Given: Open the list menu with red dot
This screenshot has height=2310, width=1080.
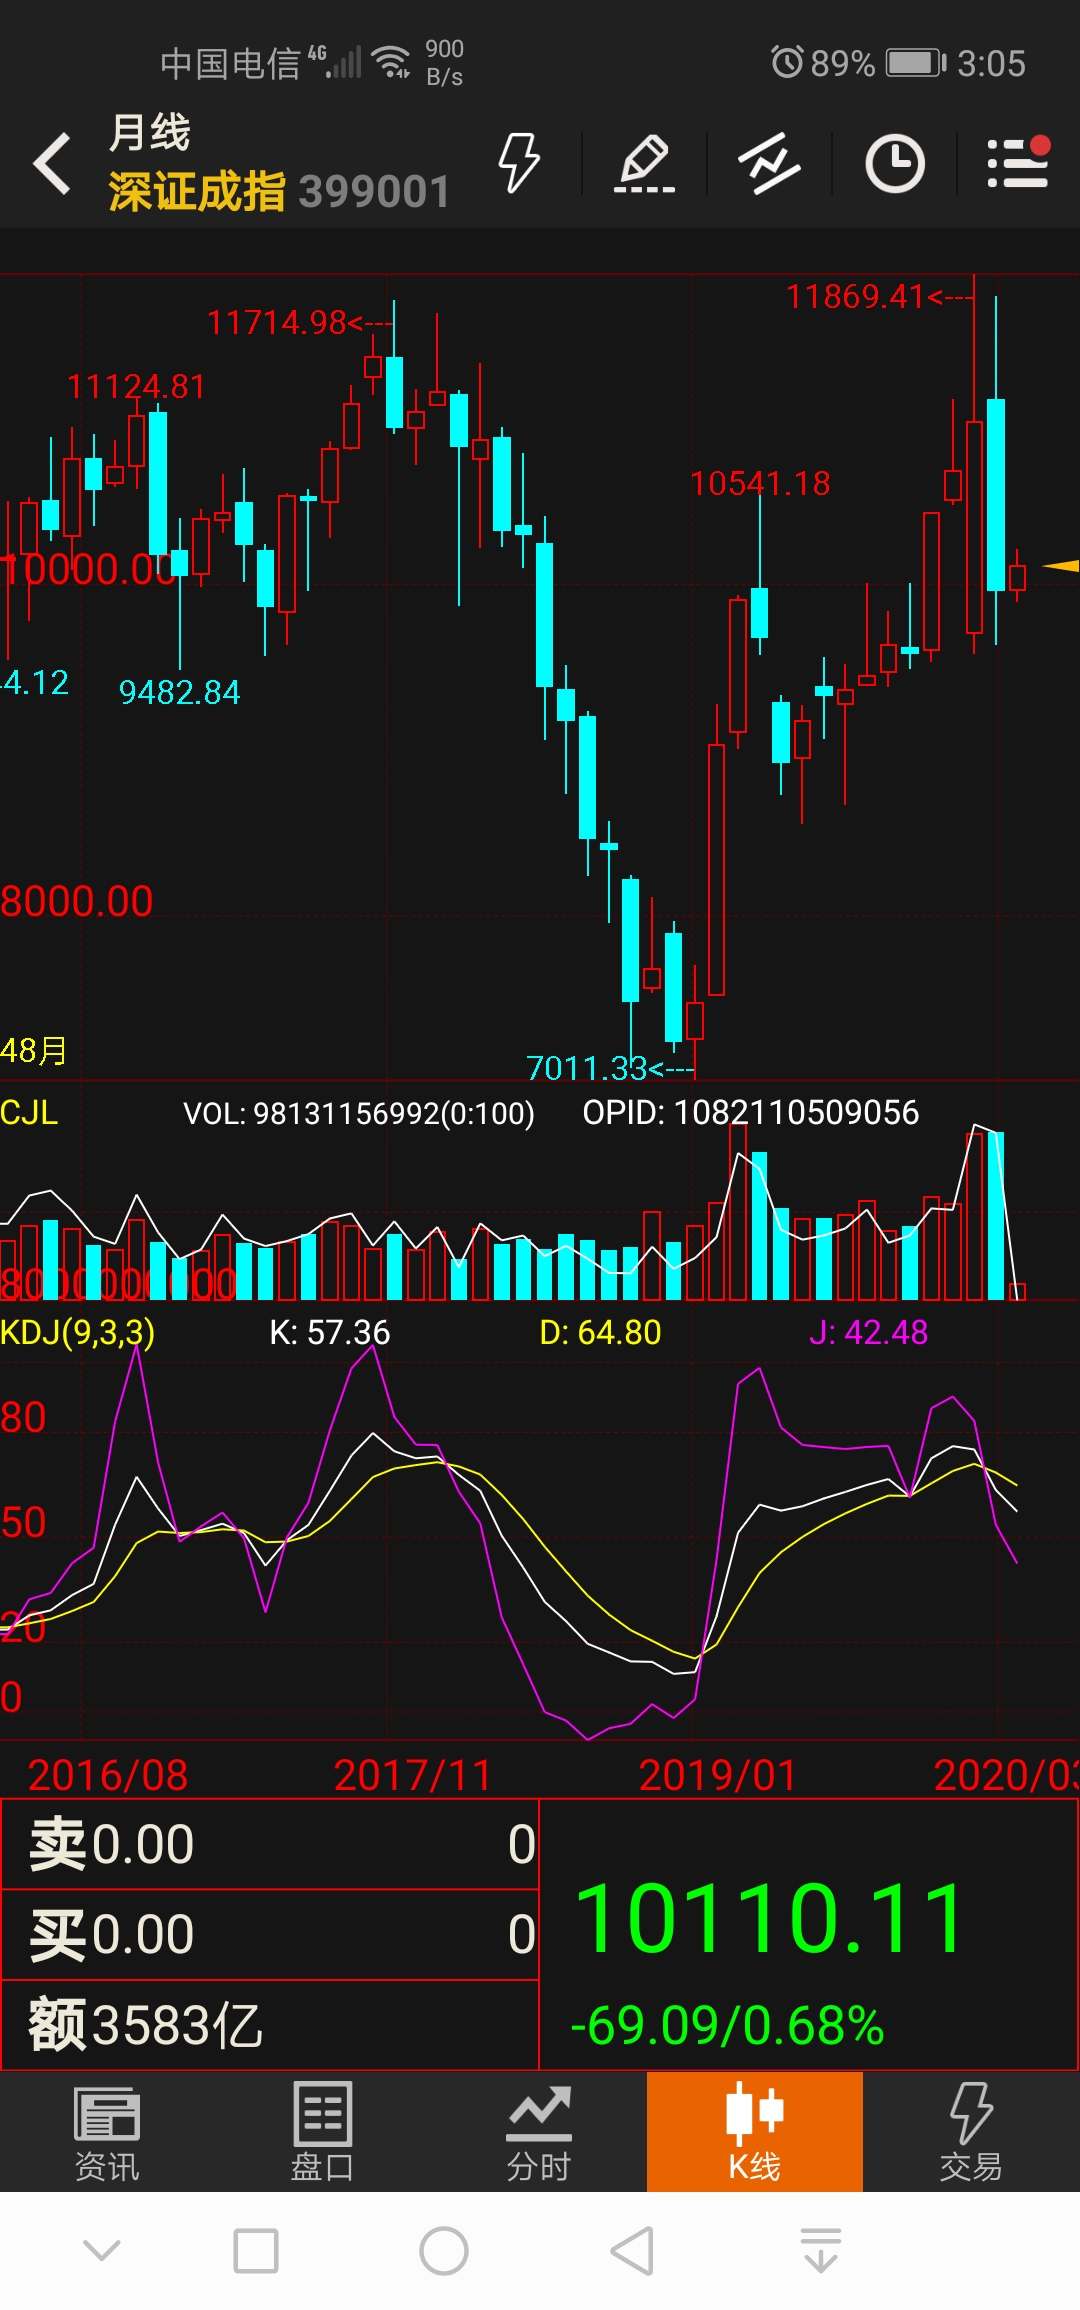Looking at the screenshot, I should click(x=1018, y=162).
